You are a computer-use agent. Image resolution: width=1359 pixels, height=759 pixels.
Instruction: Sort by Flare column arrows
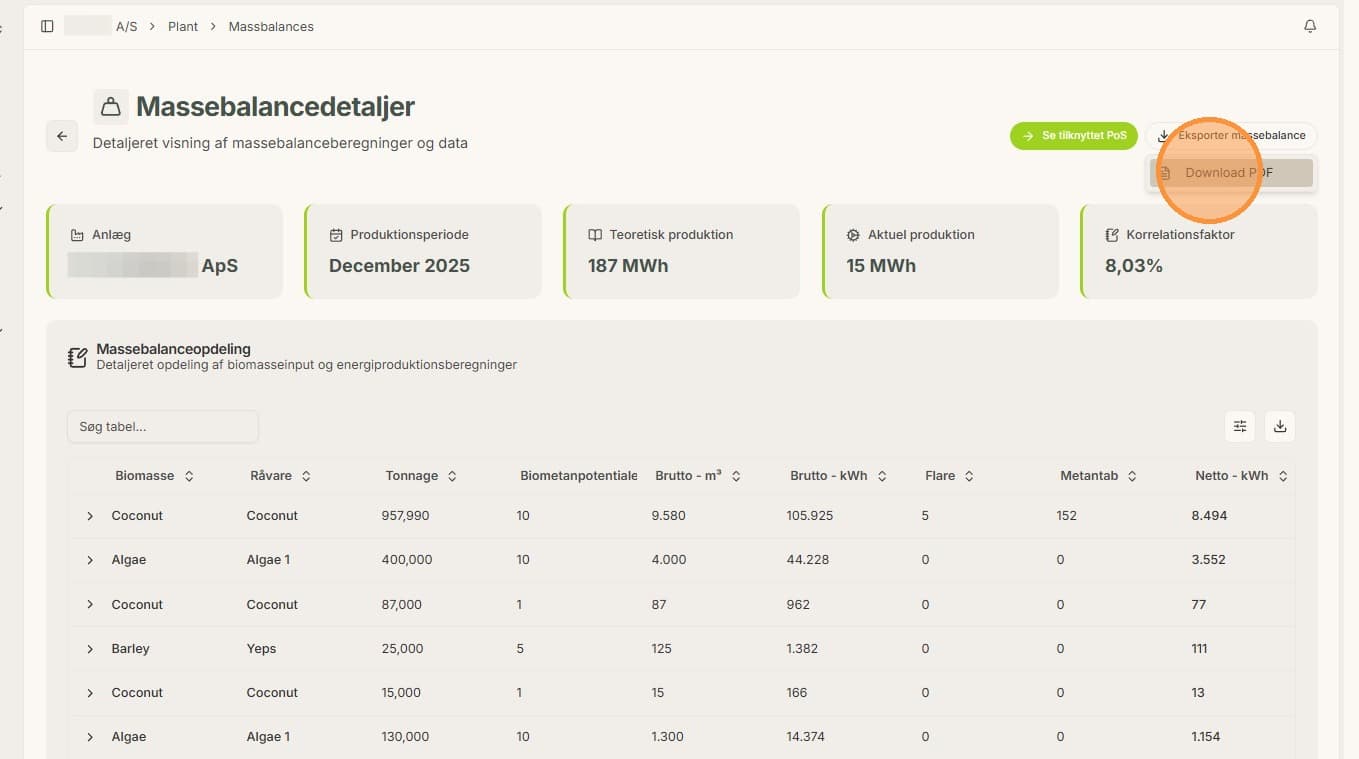(x=969, y=476)
